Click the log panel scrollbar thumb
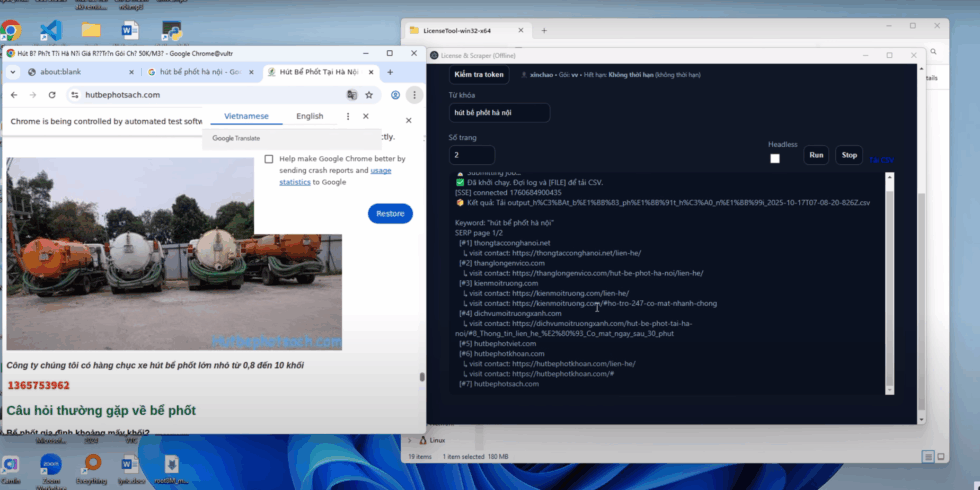 (x=889, y=283)
